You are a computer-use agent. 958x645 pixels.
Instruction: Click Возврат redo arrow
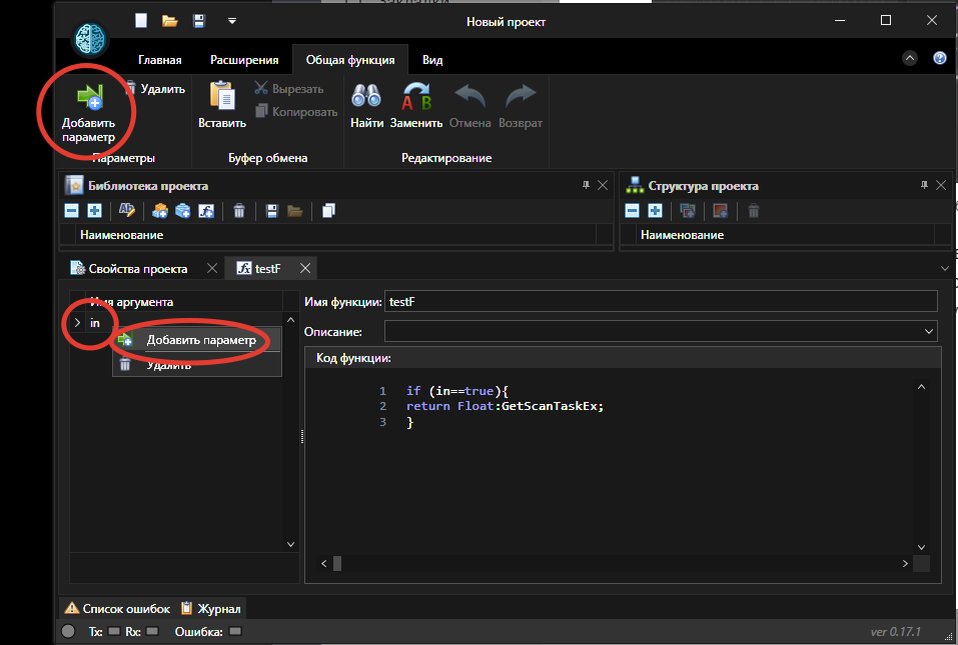pos(520,105)
